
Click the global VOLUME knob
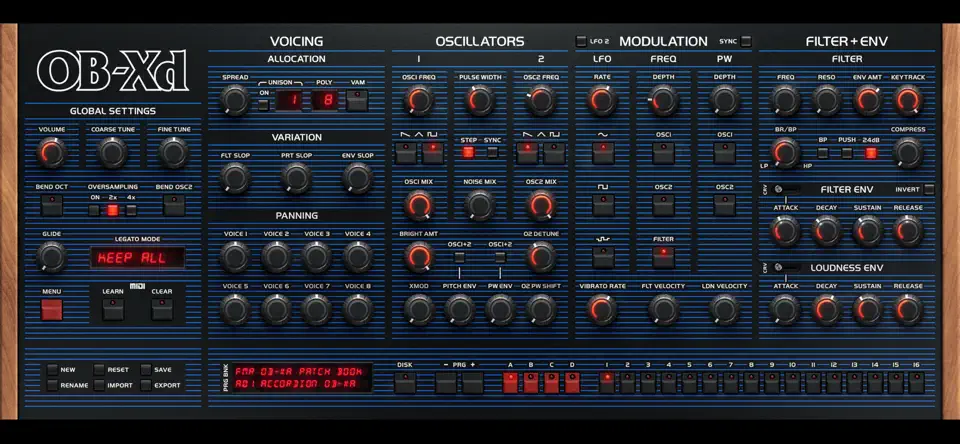52,152
